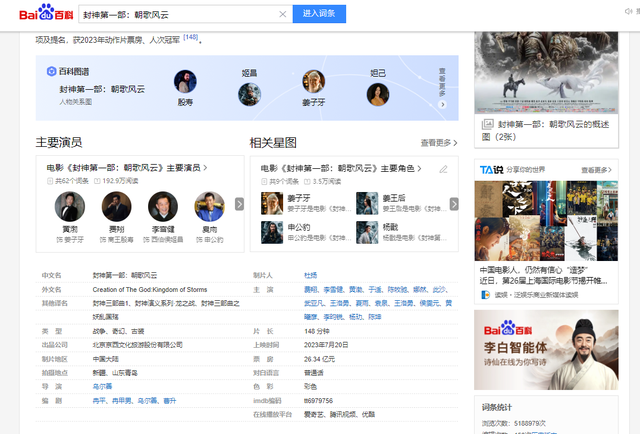Open cast member 杨玏 link
Image resolution: width=640 pixels, height=434 pixels.
point(356,317)
